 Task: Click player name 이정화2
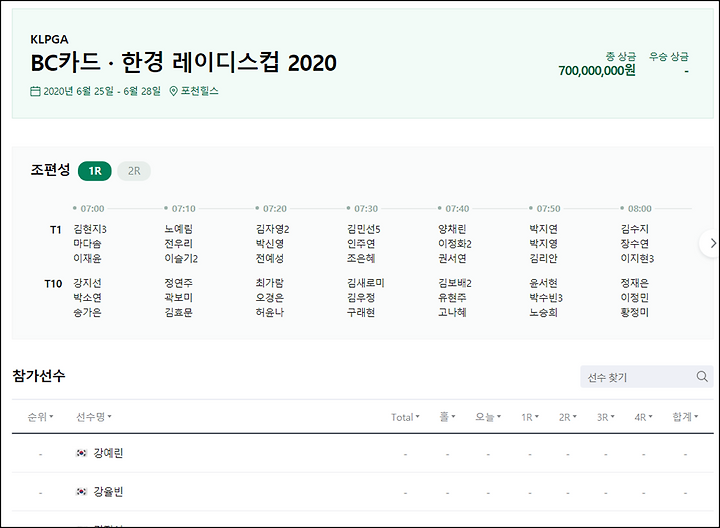pyautogui.click(x=455, y=243)
